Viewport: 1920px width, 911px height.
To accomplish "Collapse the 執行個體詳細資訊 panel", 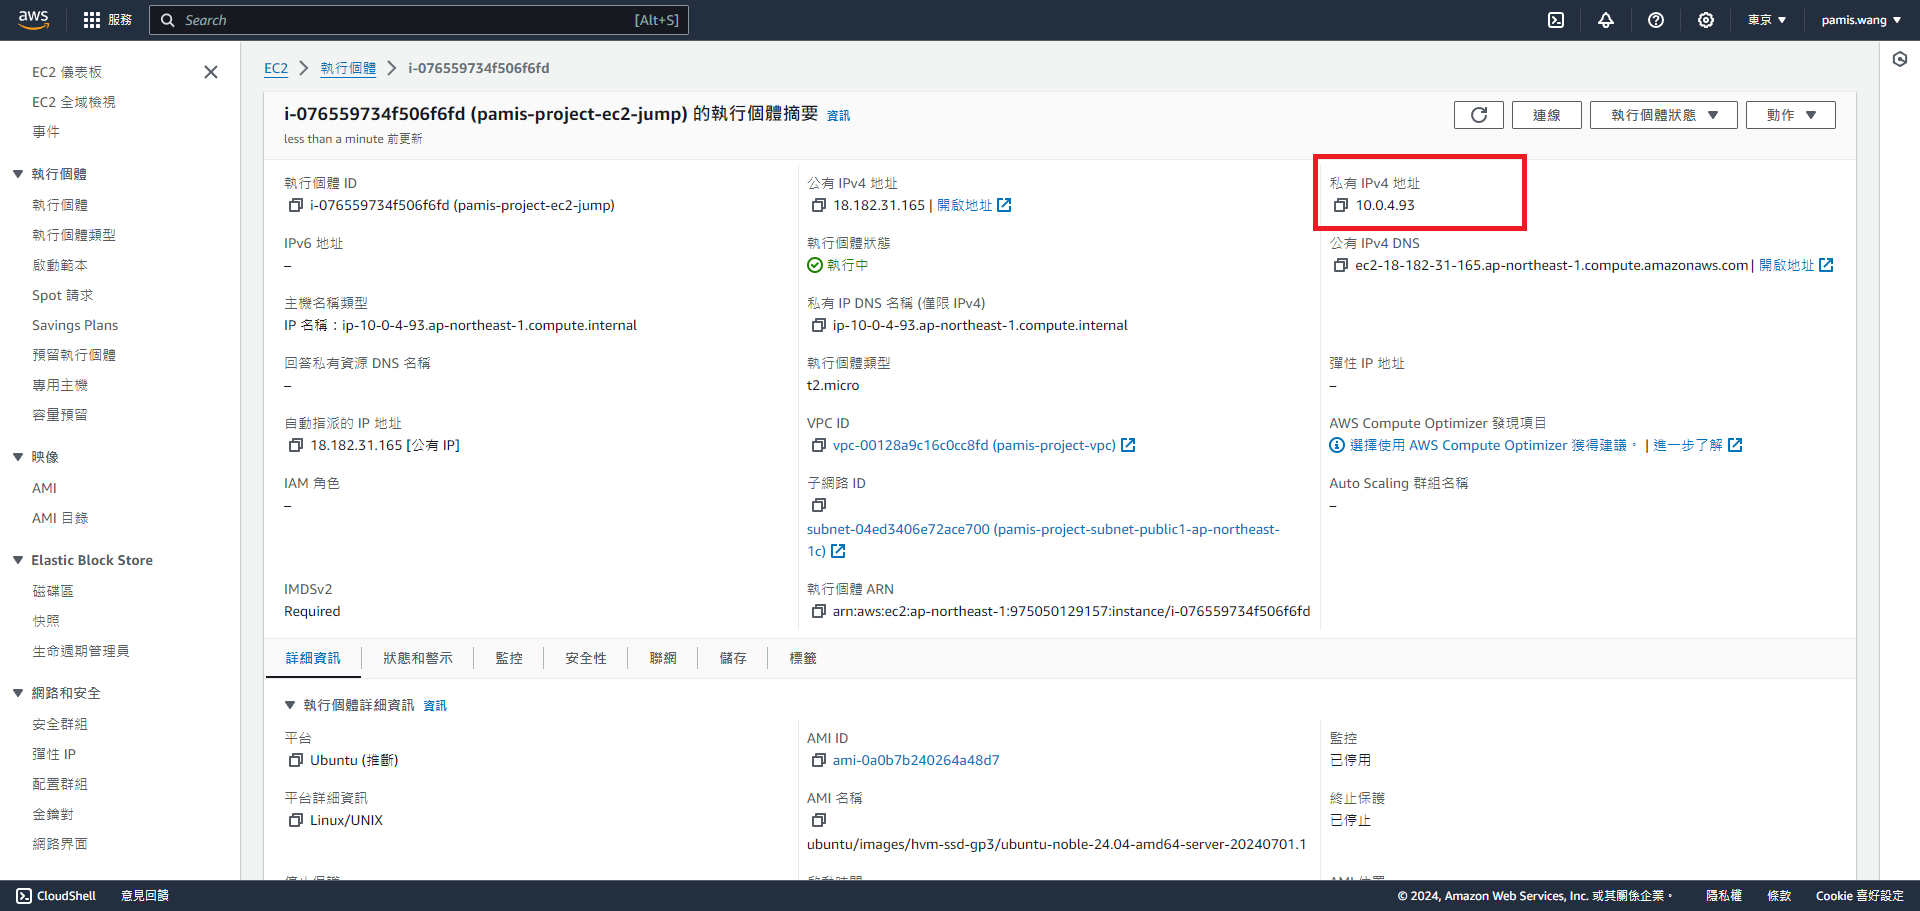I will 290,705.
